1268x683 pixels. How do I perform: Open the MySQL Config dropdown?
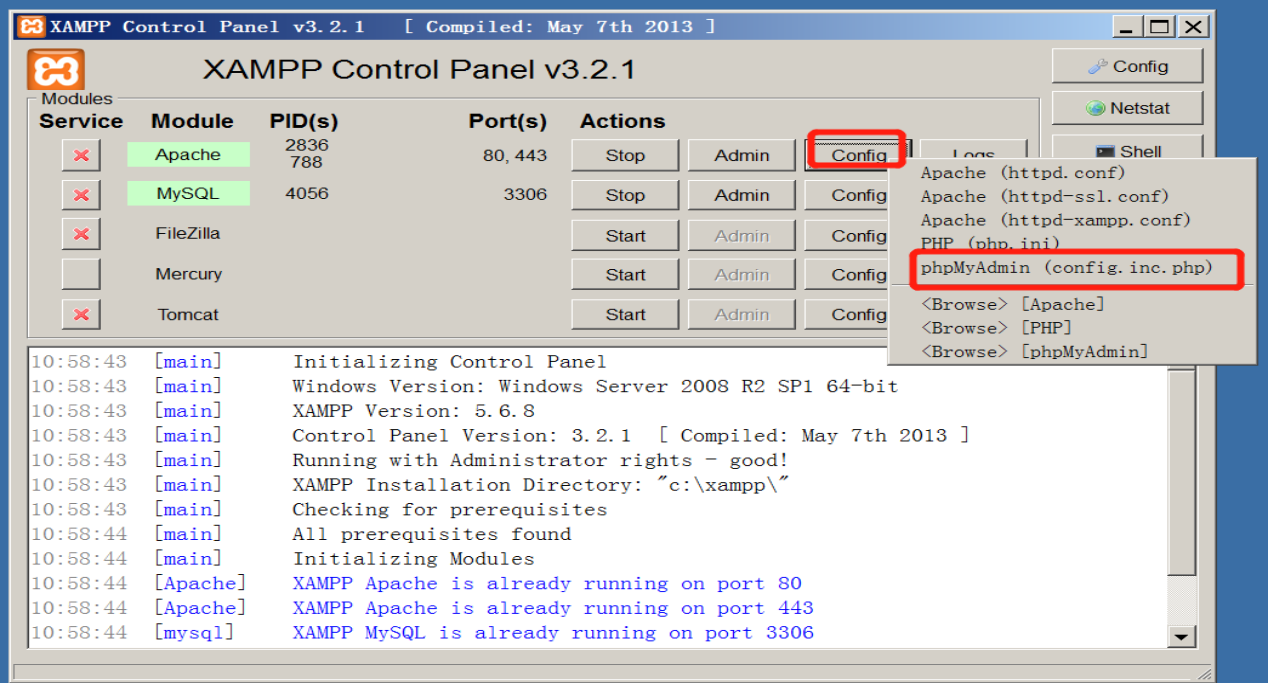[847, 195]
